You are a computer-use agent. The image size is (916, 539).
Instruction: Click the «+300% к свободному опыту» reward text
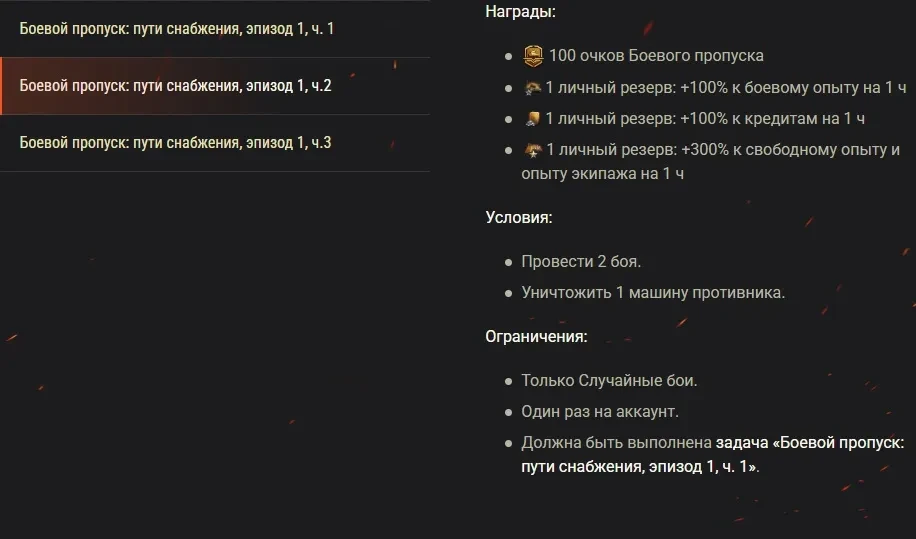click(790, 150)
